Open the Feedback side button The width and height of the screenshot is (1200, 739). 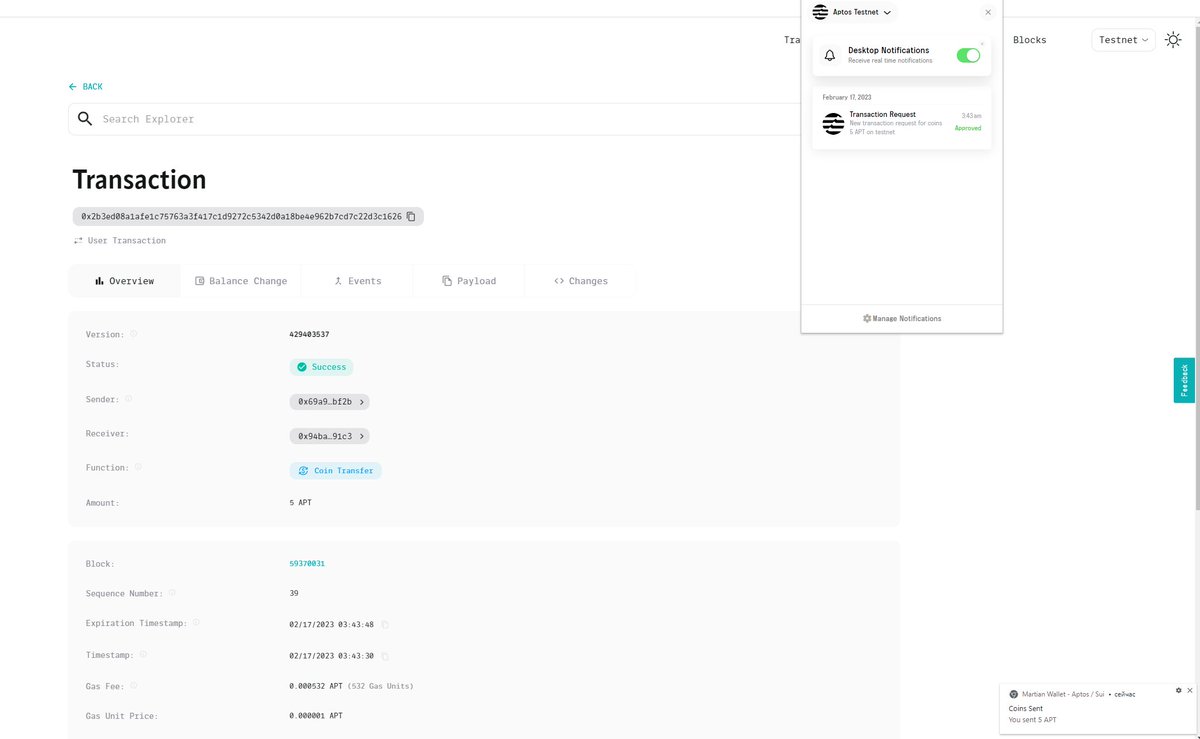click(1184, 380)
